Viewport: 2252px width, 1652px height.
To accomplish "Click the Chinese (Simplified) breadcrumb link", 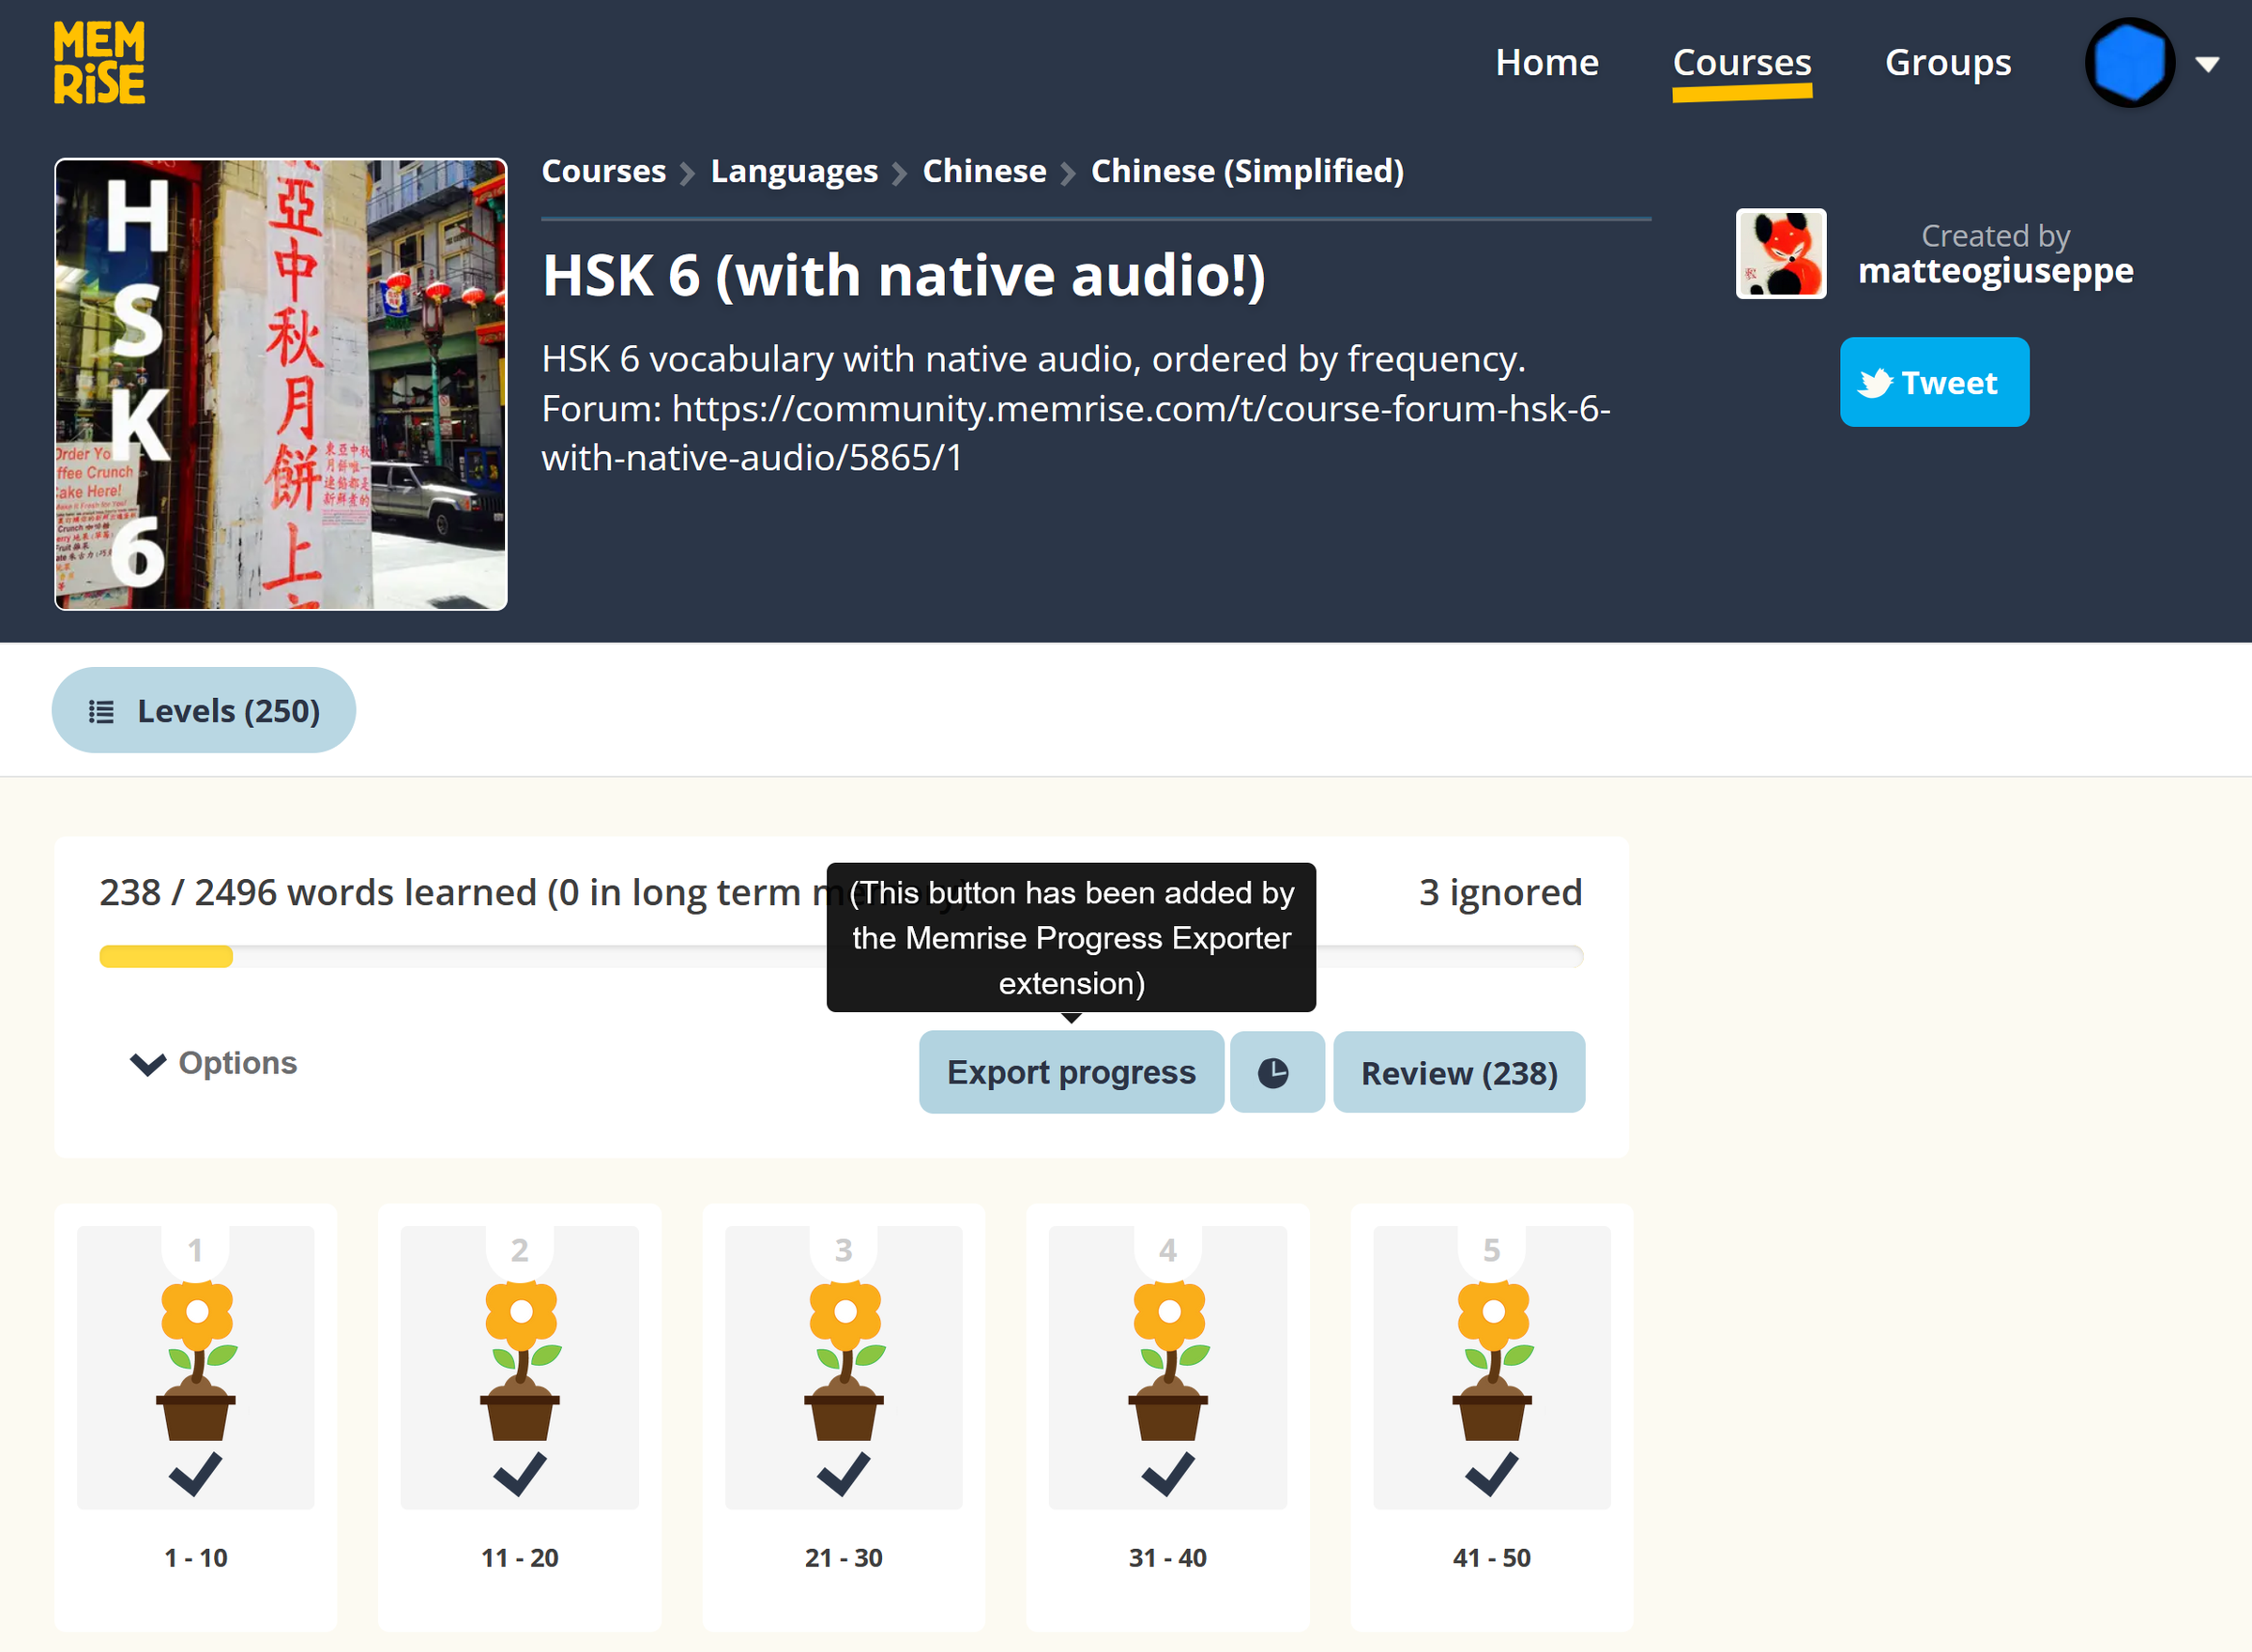I will pos(1247,171).
